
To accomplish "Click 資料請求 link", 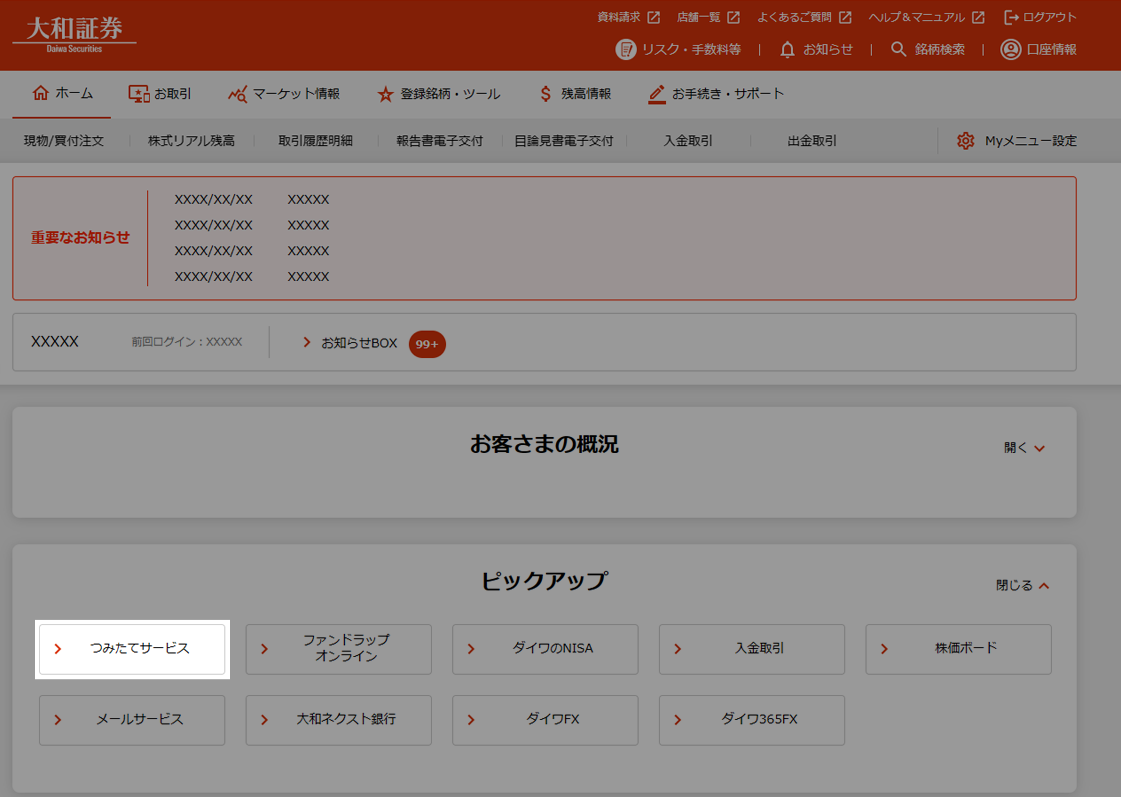I will click(619, 17).
